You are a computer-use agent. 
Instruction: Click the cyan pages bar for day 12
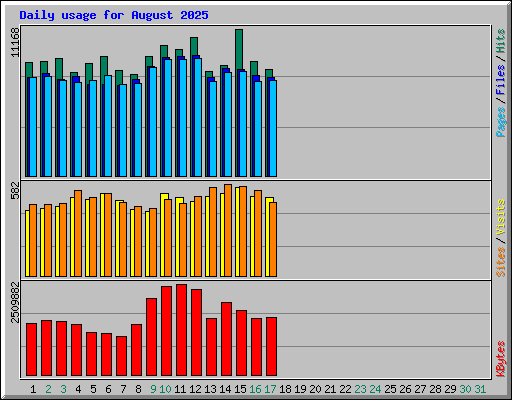coord(198,117)
